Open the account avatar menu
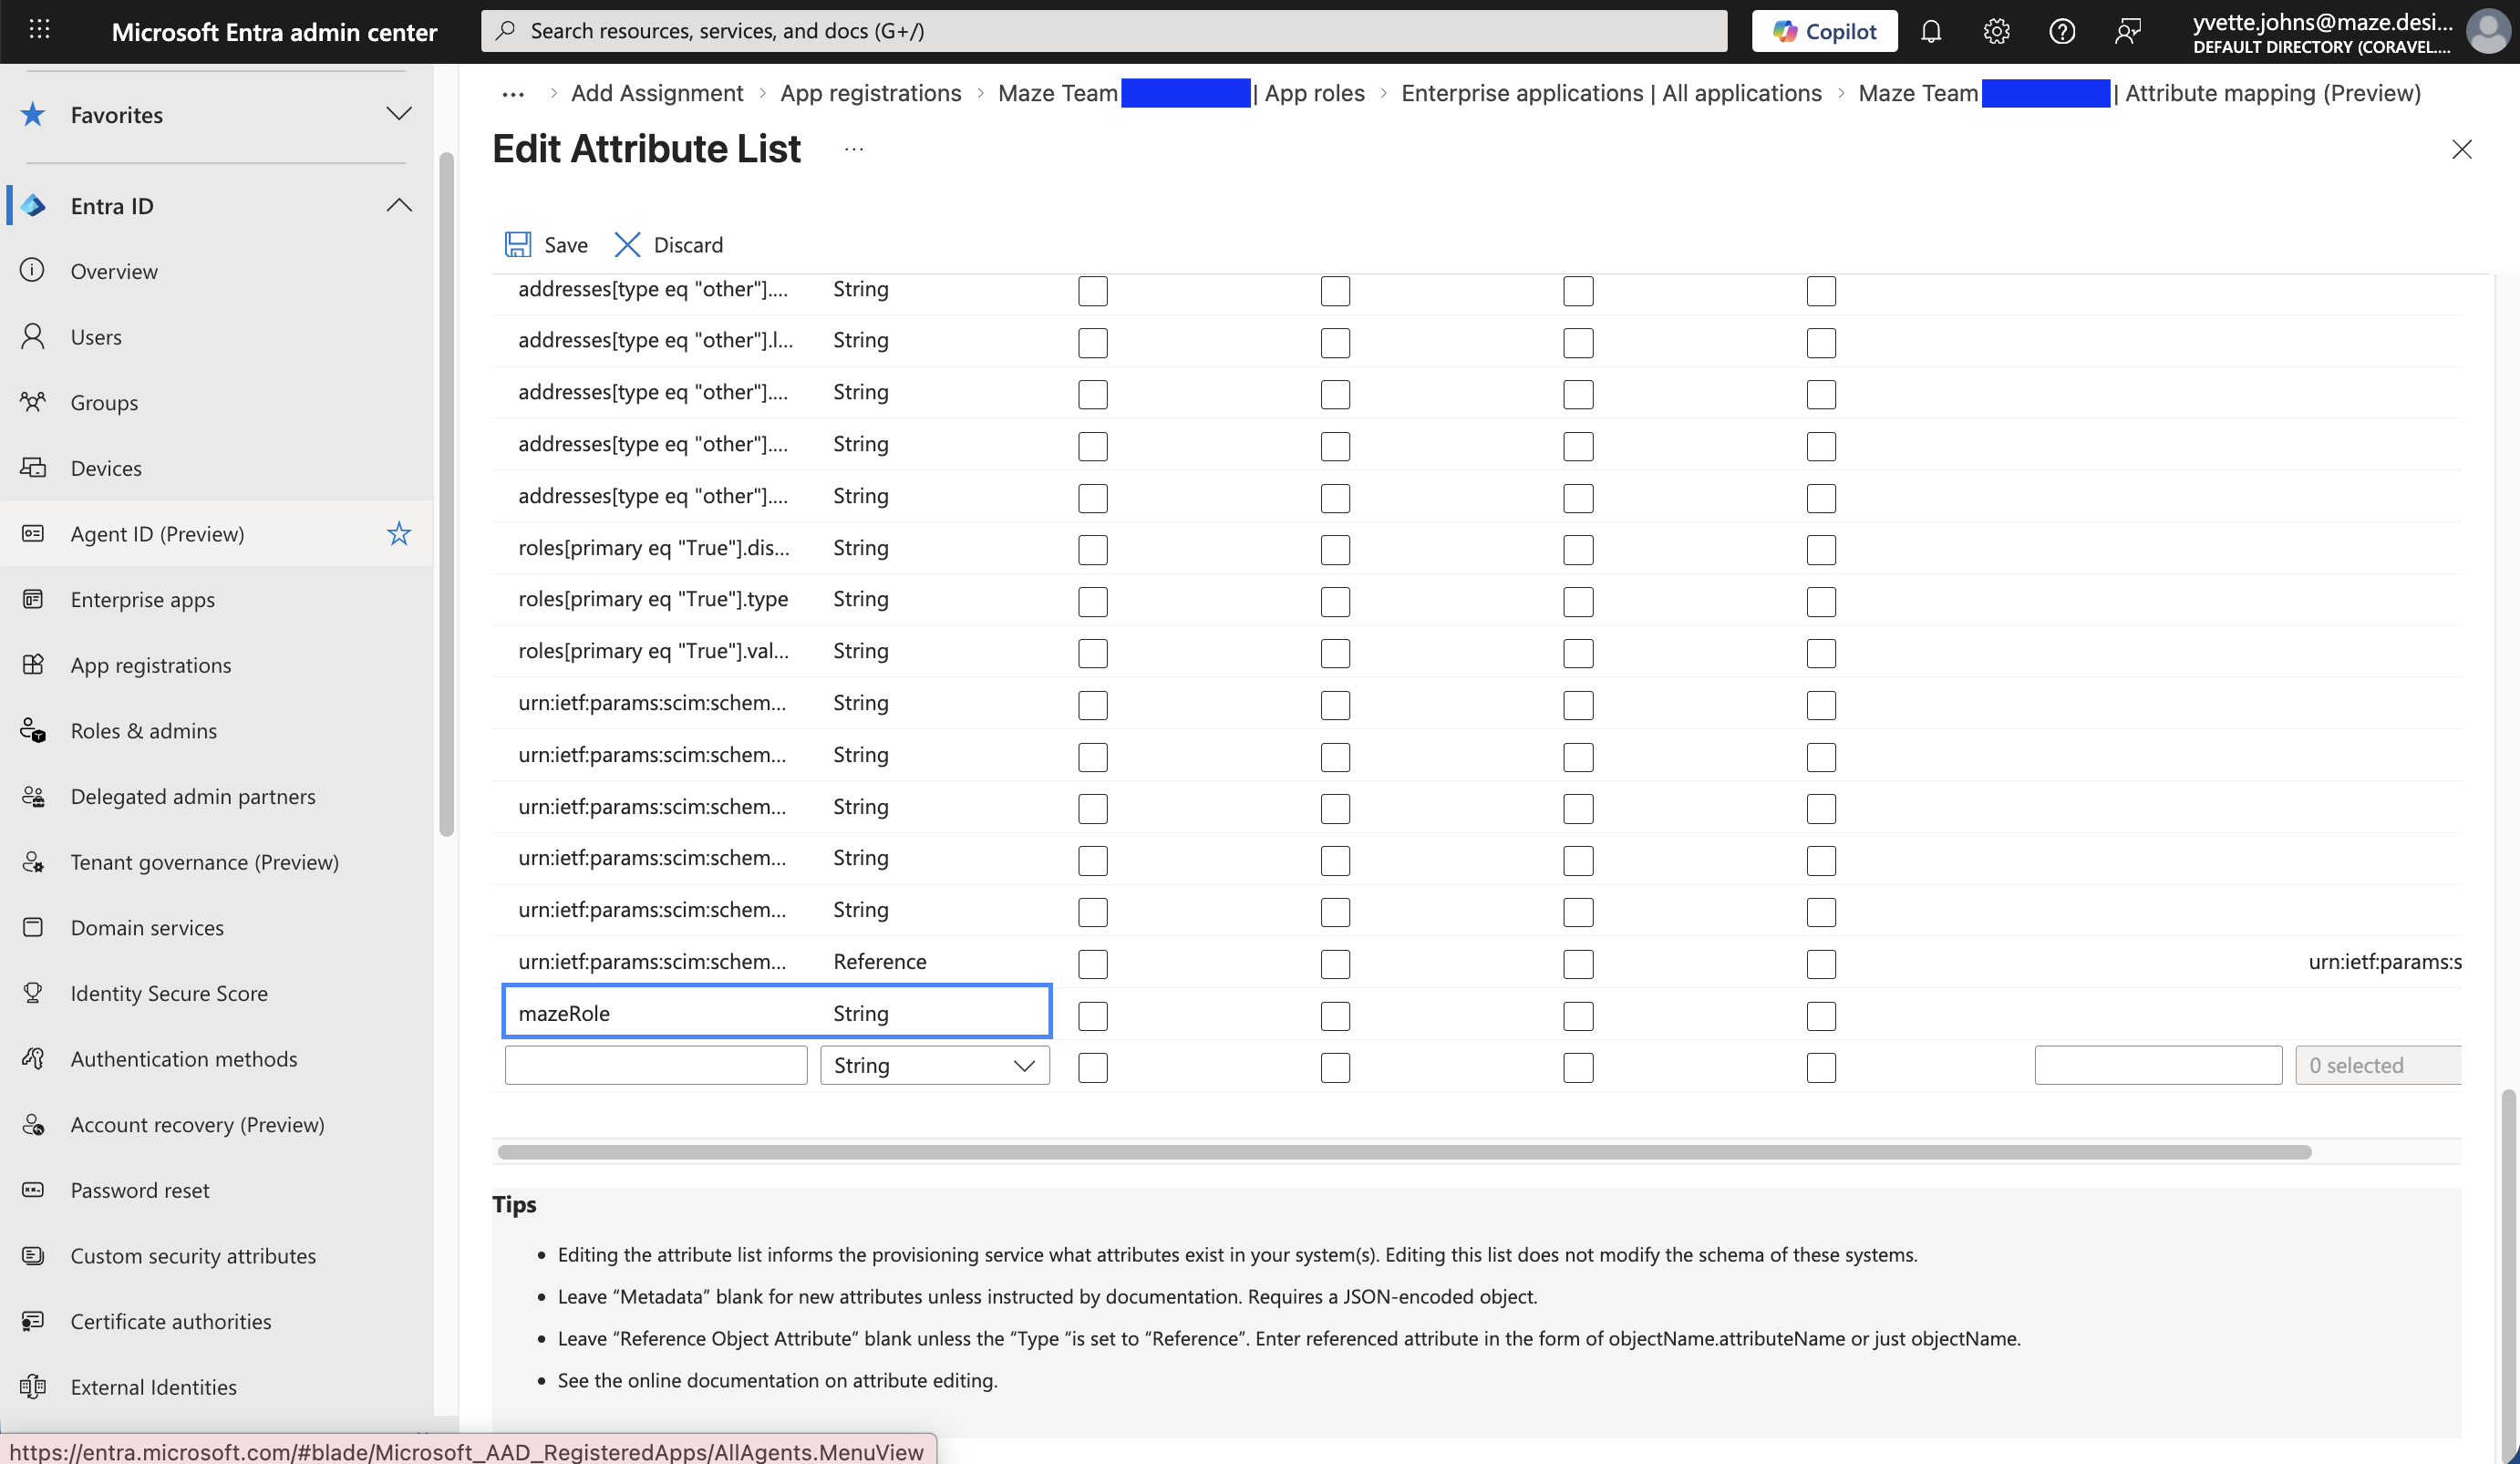Screen dimensions: 2520x1464 click(2487, 31)
